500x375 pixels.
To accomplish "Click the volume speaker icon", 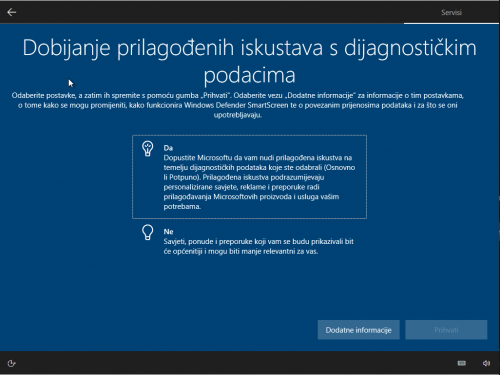I will tap(486, 363).
